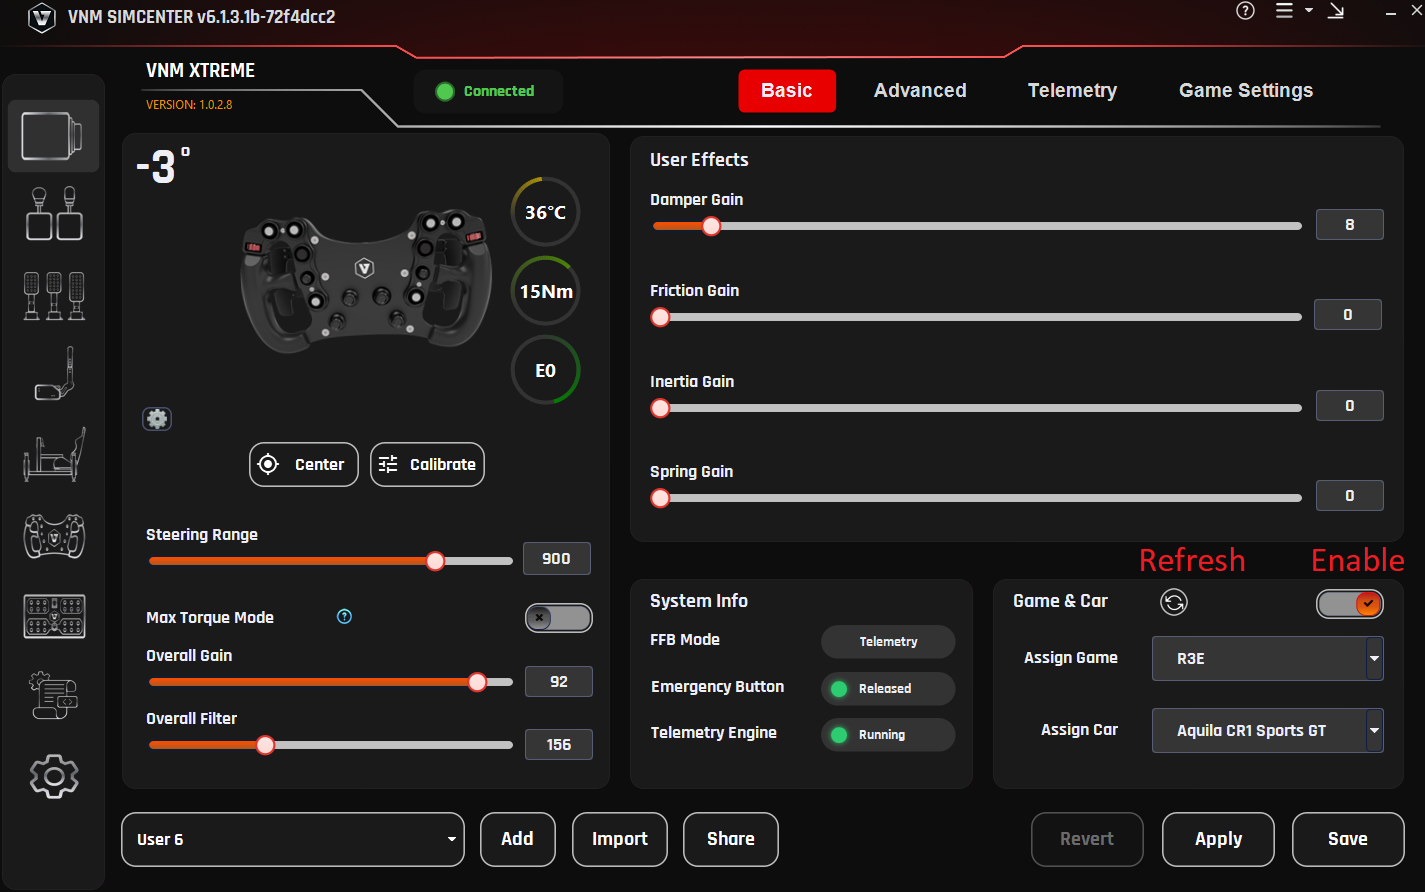Click the FFB Mode Telemetry indicator
1425x892 pixels.
coord(888,642)
